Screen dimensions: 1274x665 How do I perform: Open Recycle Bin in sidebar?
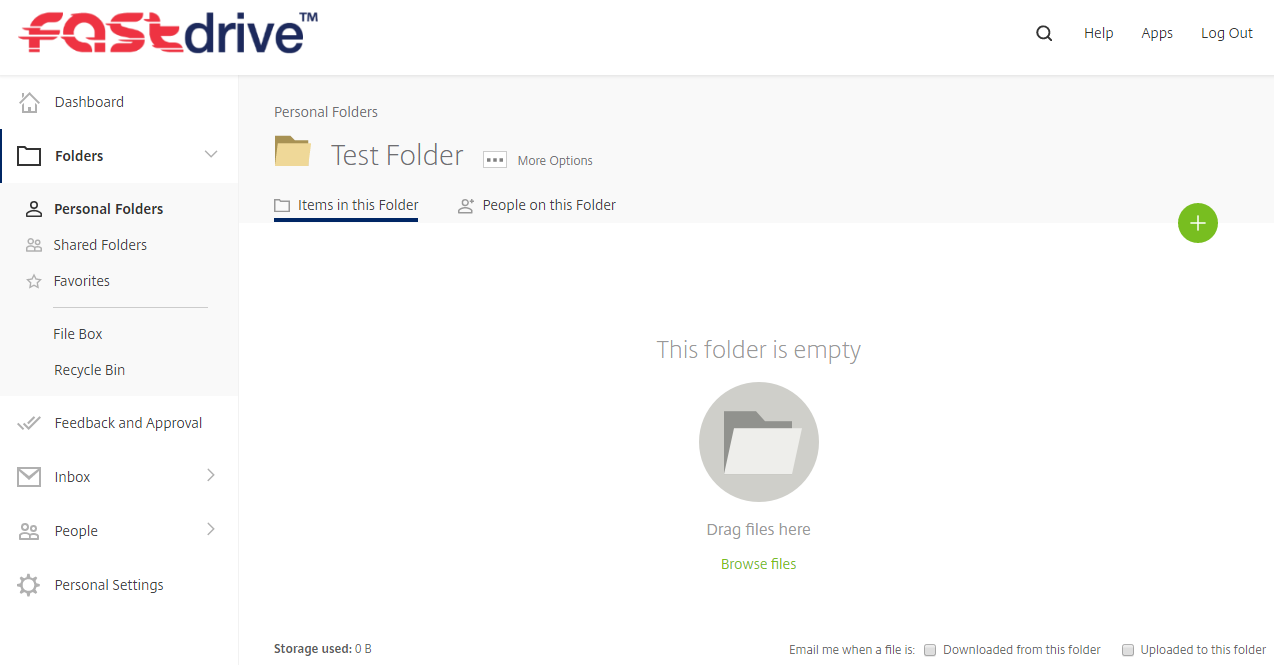pos(90,370)
